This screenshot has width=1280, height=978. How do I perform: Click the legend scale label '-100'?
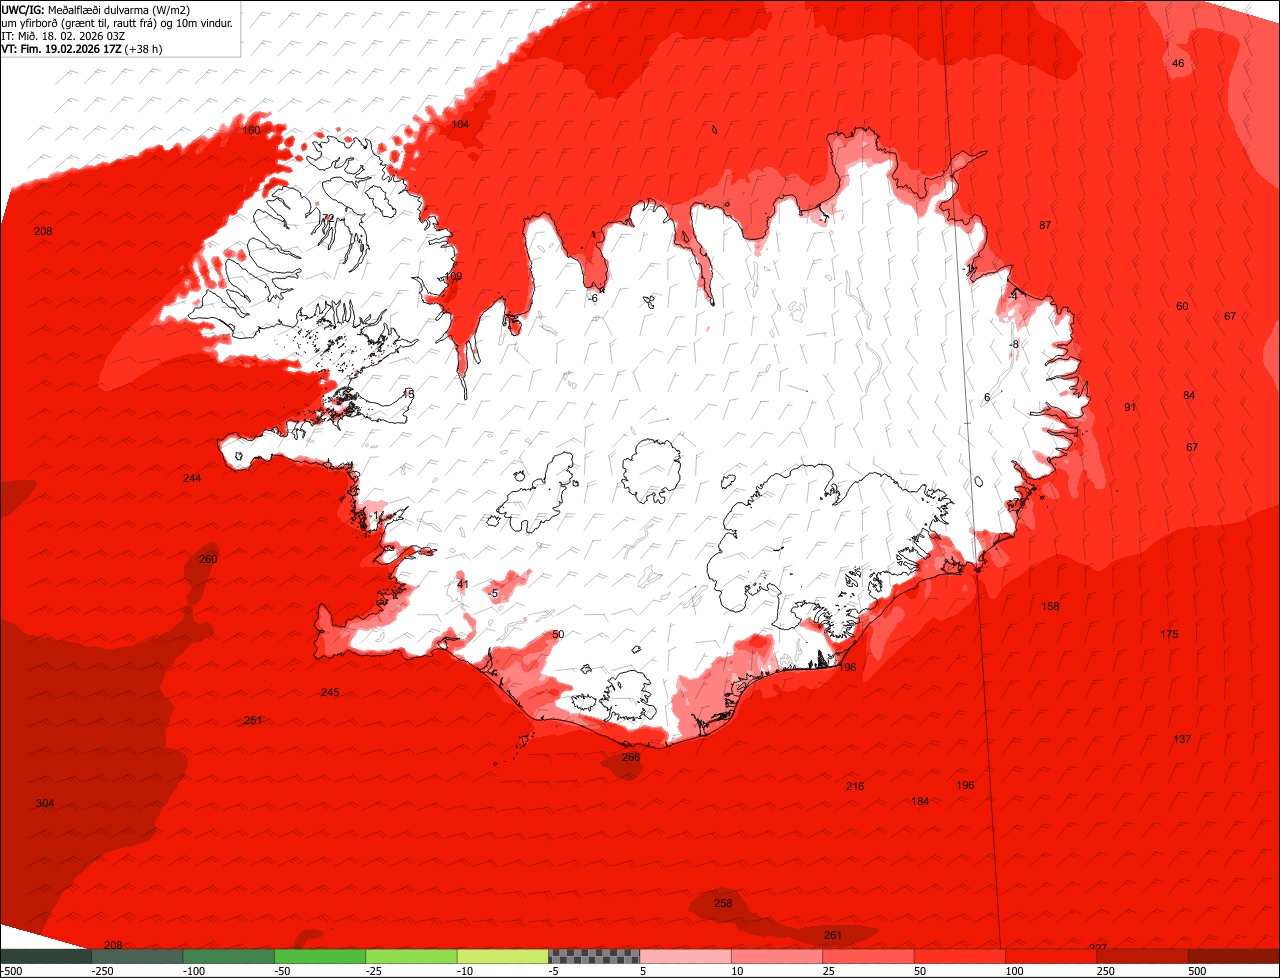(193, 971)
